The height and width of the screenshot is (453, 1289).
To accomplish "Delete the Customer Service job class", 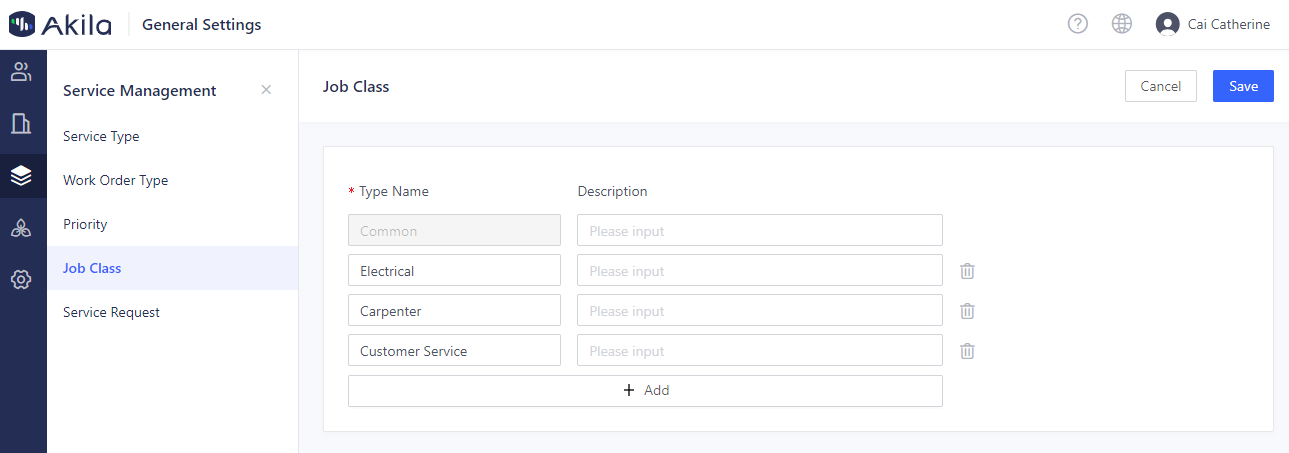I will [967, 351].
